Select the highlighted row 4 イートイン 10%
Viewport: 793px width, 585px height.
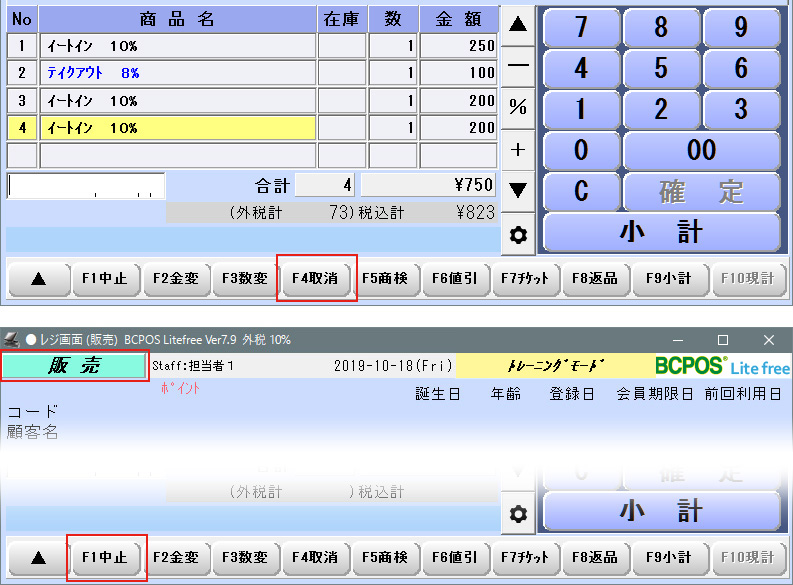point(180,128)
